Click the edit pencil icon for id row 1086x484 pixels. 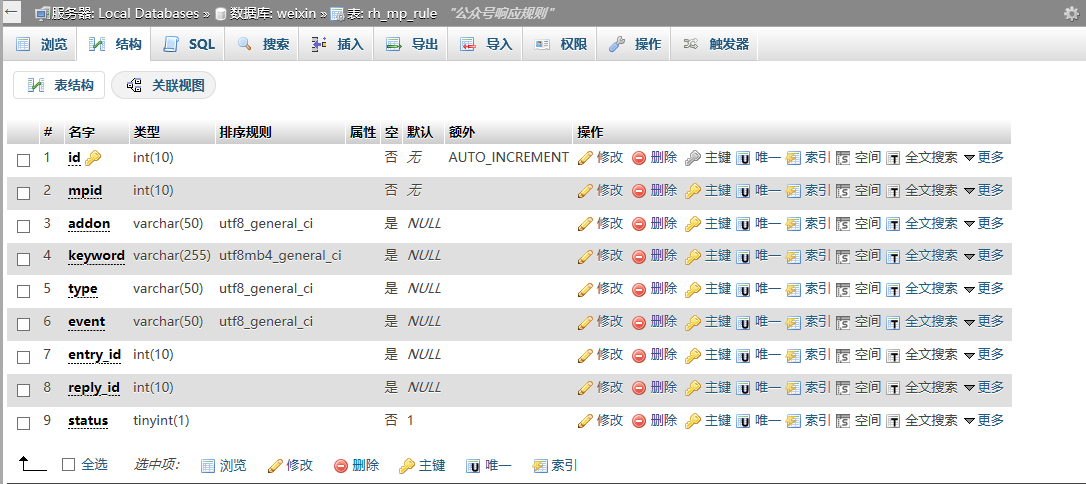pyautogui.click(x=585, y=158)
